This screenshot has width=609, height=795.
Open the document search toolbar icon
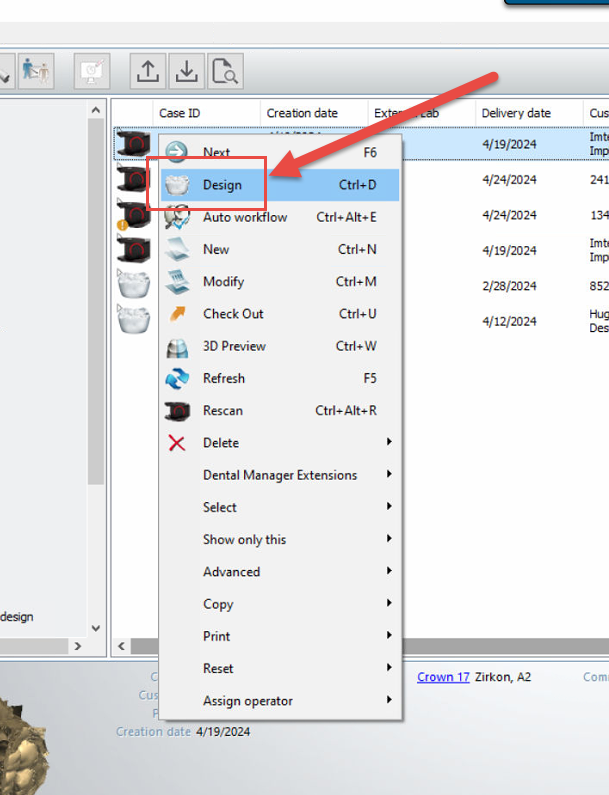click(225, 71)
